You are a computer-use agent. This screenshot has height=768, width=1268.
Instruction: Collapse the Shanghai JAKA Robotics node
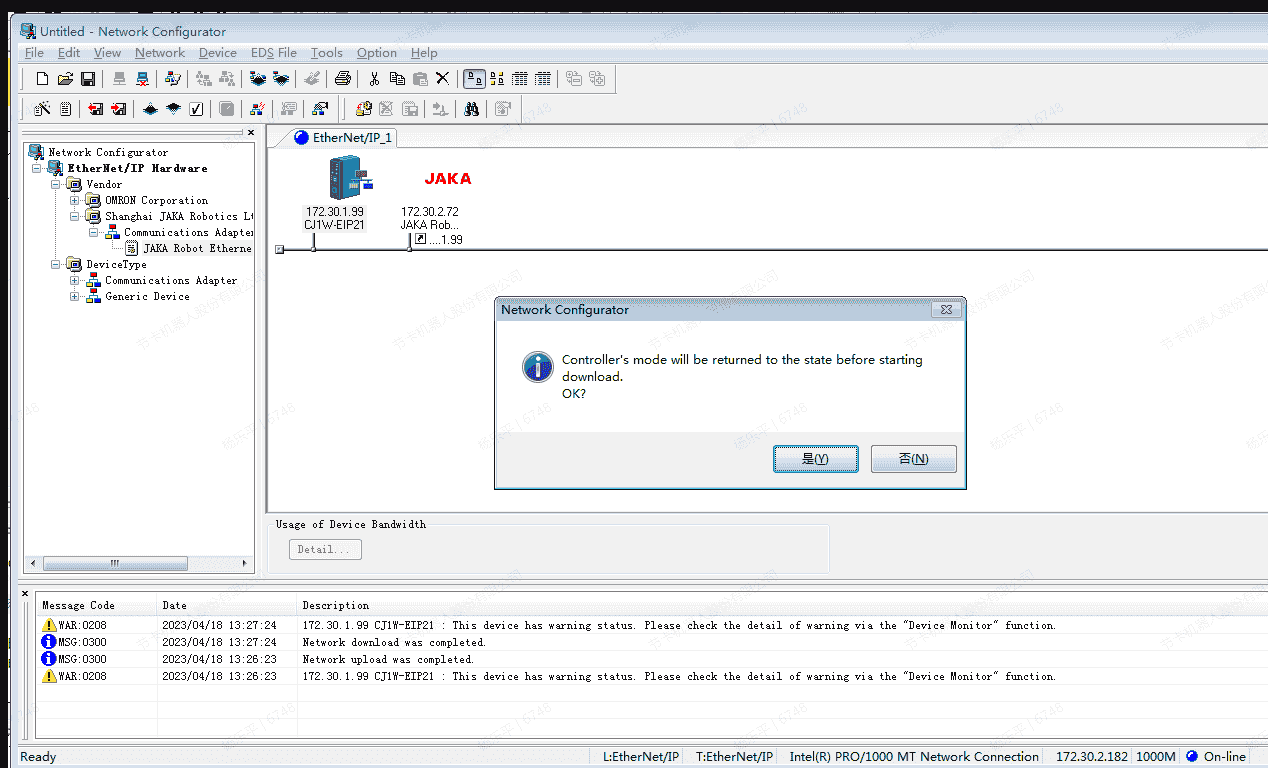(x=74, y=216)
